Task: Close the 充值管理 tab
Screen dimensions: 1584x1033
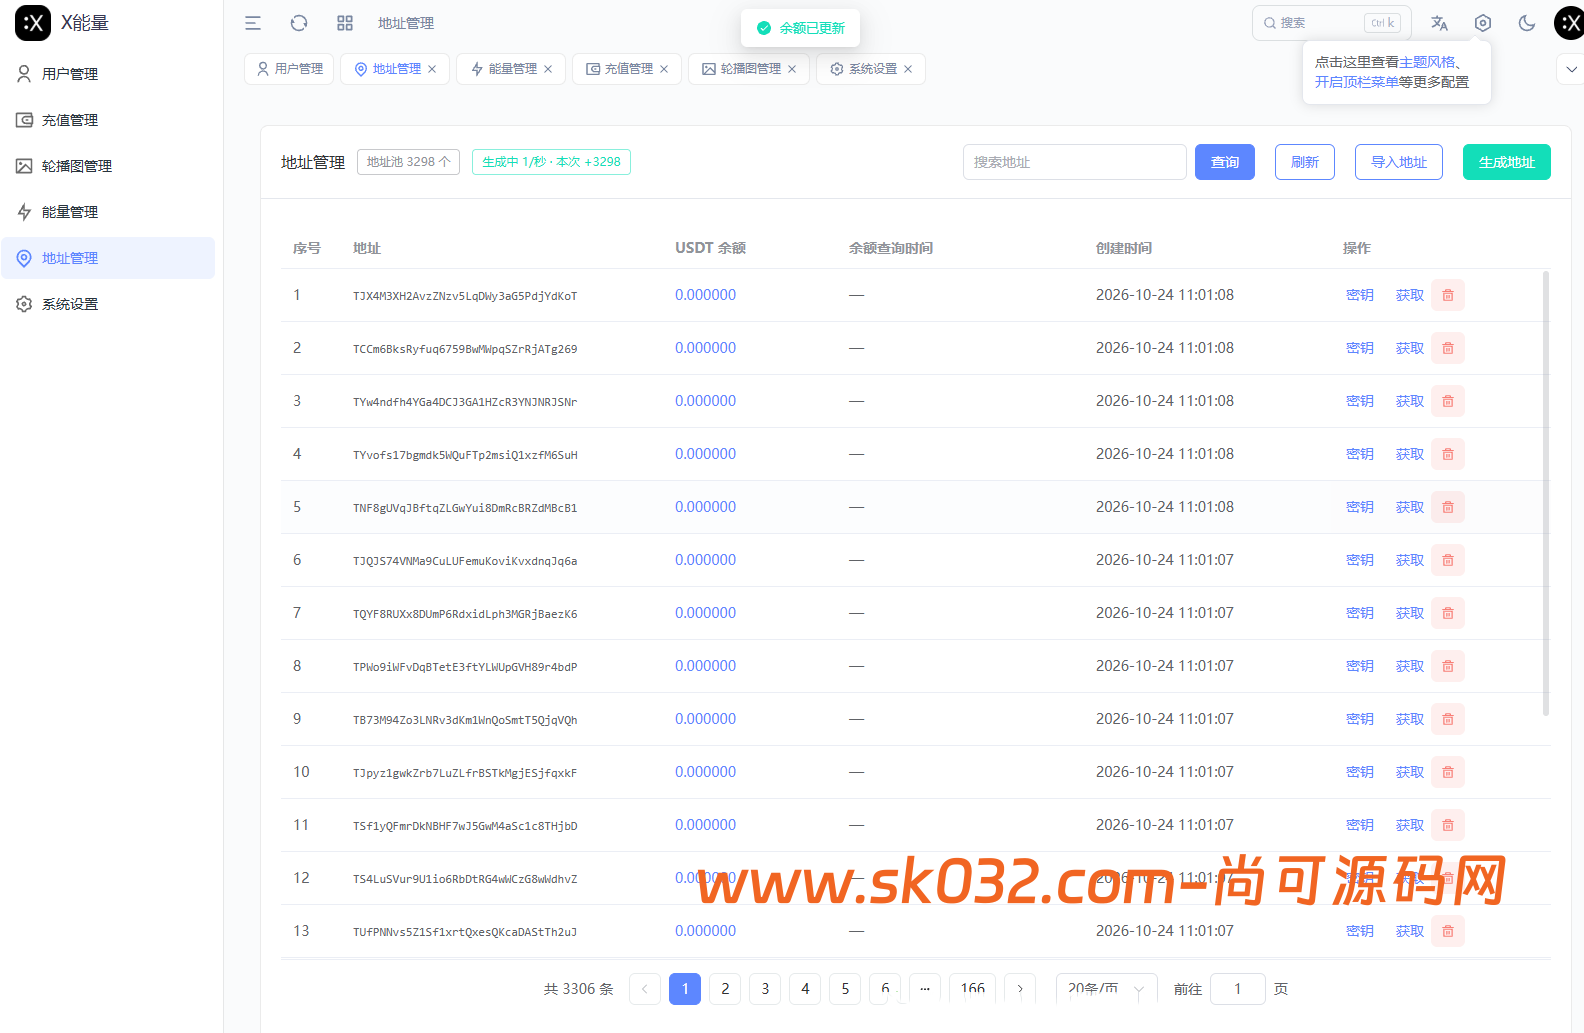Action: tap(664, 69)
